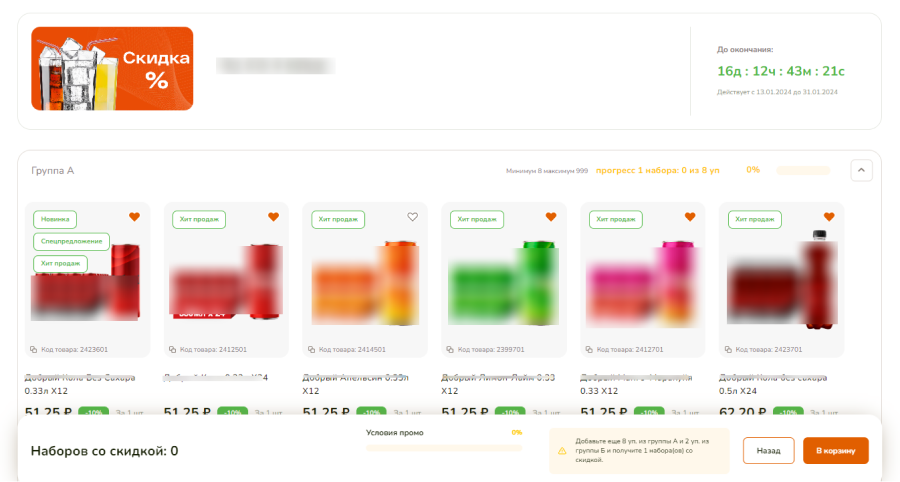
Task: Toggle favorite heart on product 2399701
Action: click(x=551, y=217)
